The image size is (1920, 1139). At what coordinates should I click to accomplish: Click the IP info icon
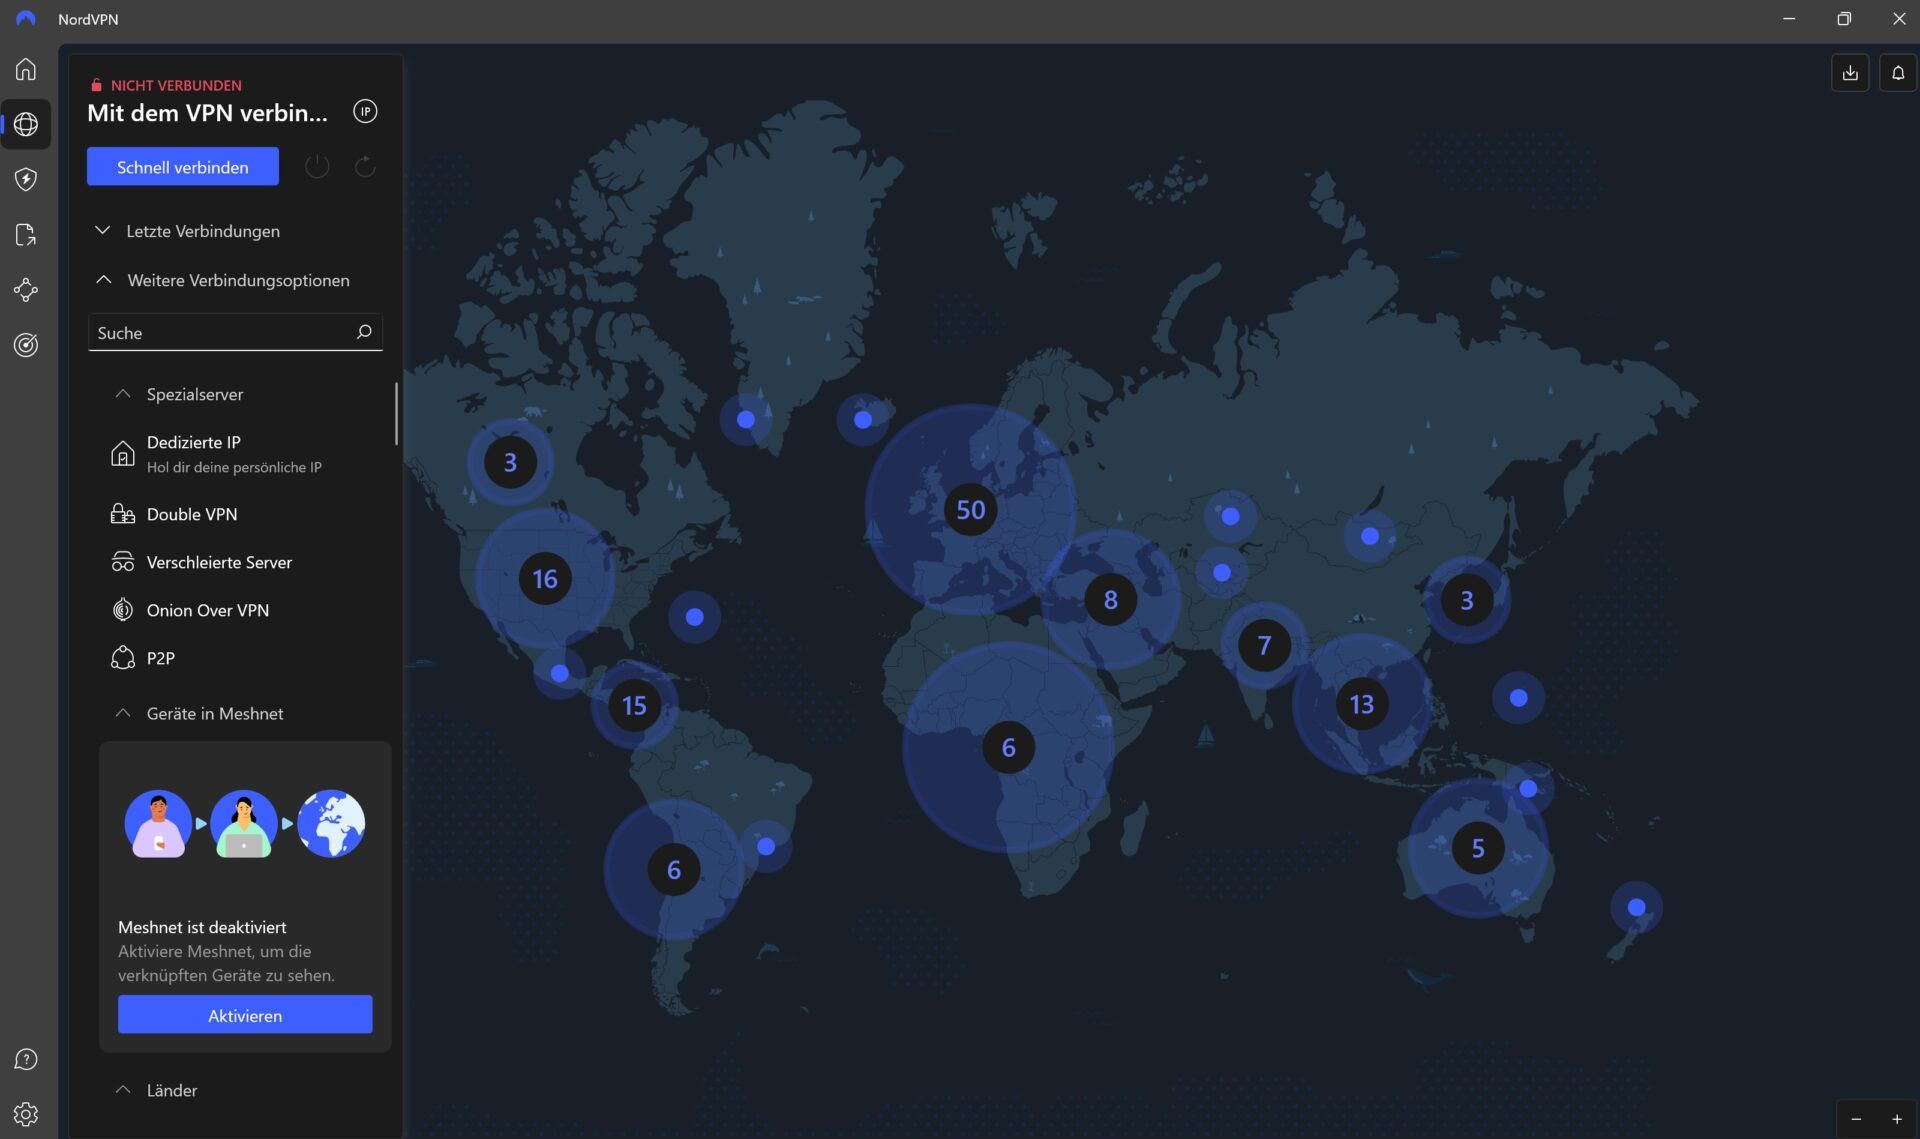[x=365, y=111]
